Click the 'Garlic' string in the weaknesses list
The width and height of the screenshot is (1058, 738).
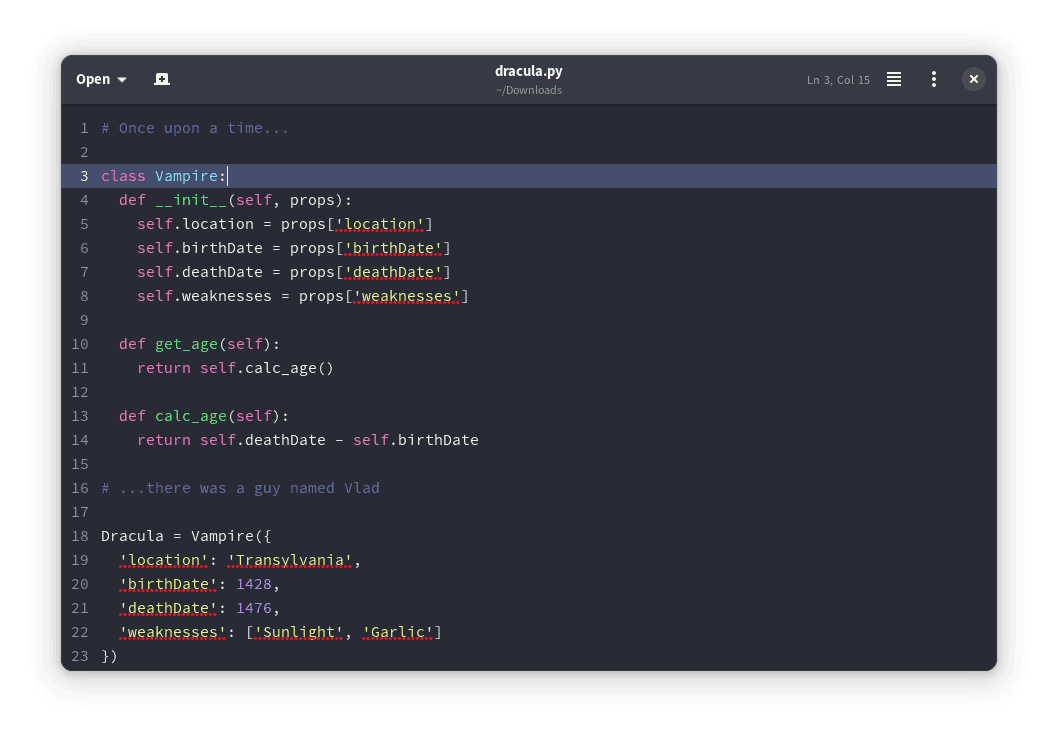coord(398,632)
